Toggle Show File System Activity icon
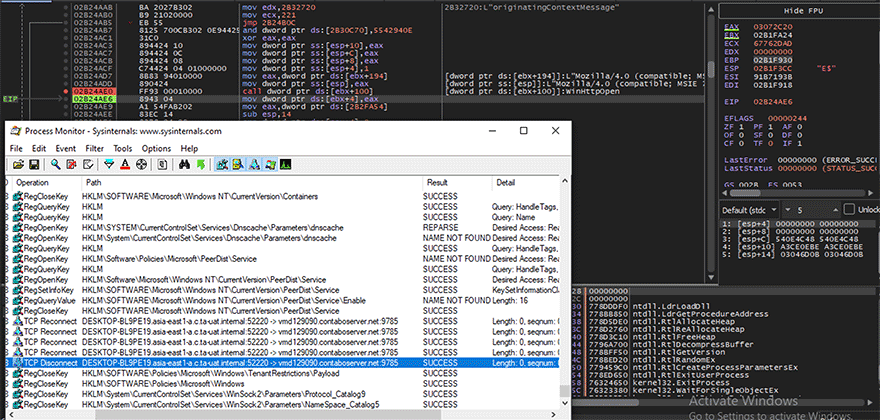Image resolution: width=880 pixels, height=420 pixels. (x=238, y=165)
